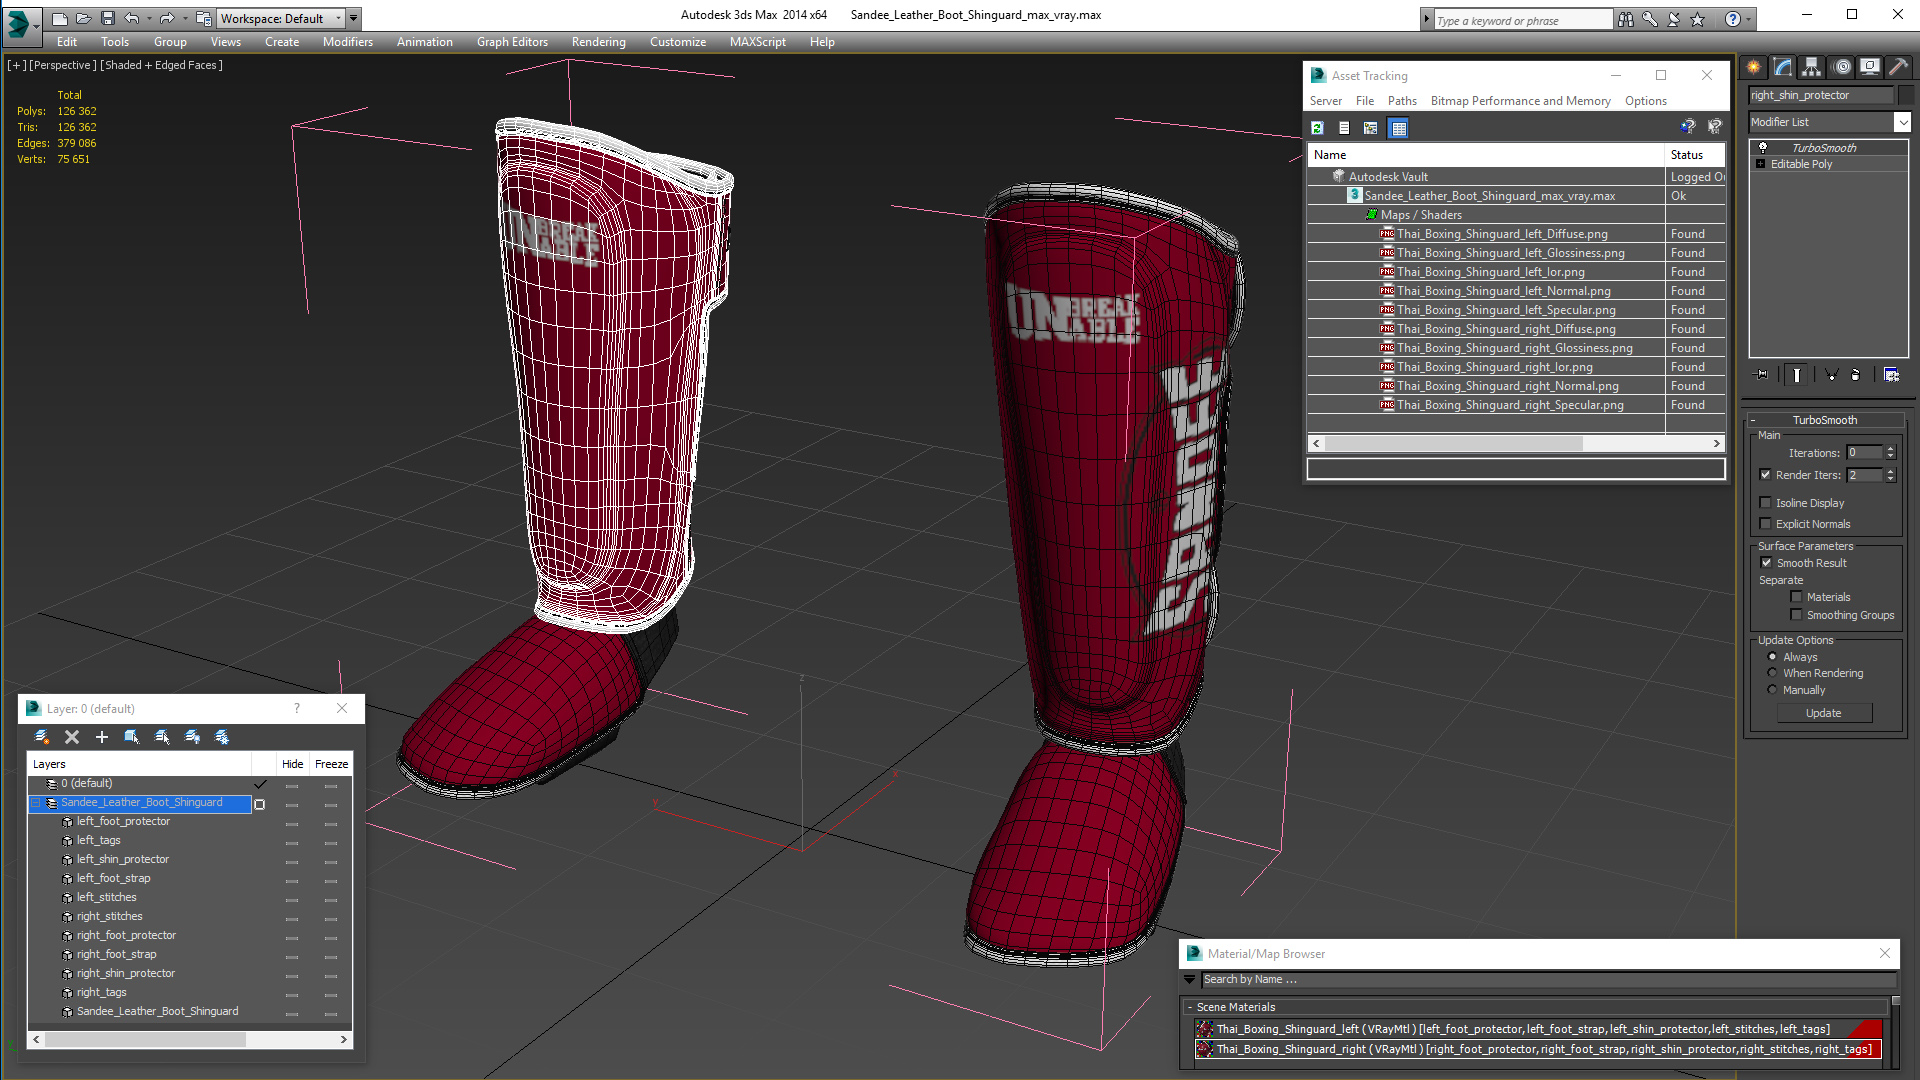Open the MAXScript menu
The height and width of the screenshot is (1080, 1920).
point(757,42)
